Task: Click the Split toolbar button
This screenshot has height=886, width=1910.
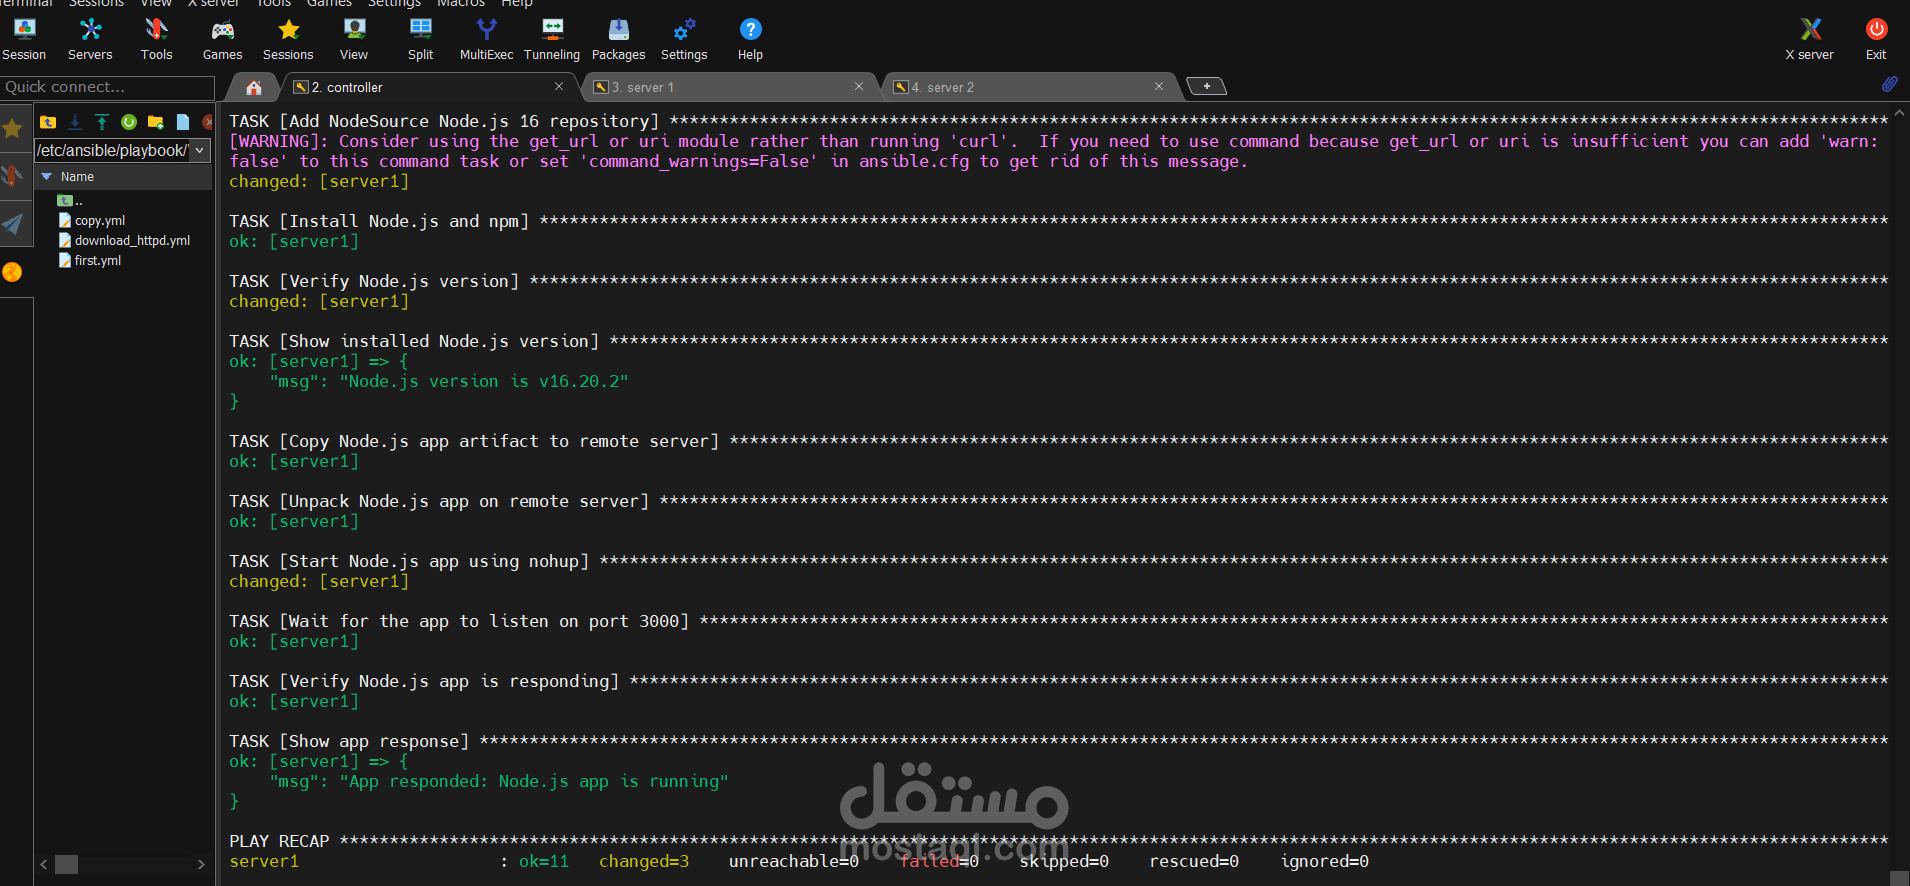Action: pos(420,40)
